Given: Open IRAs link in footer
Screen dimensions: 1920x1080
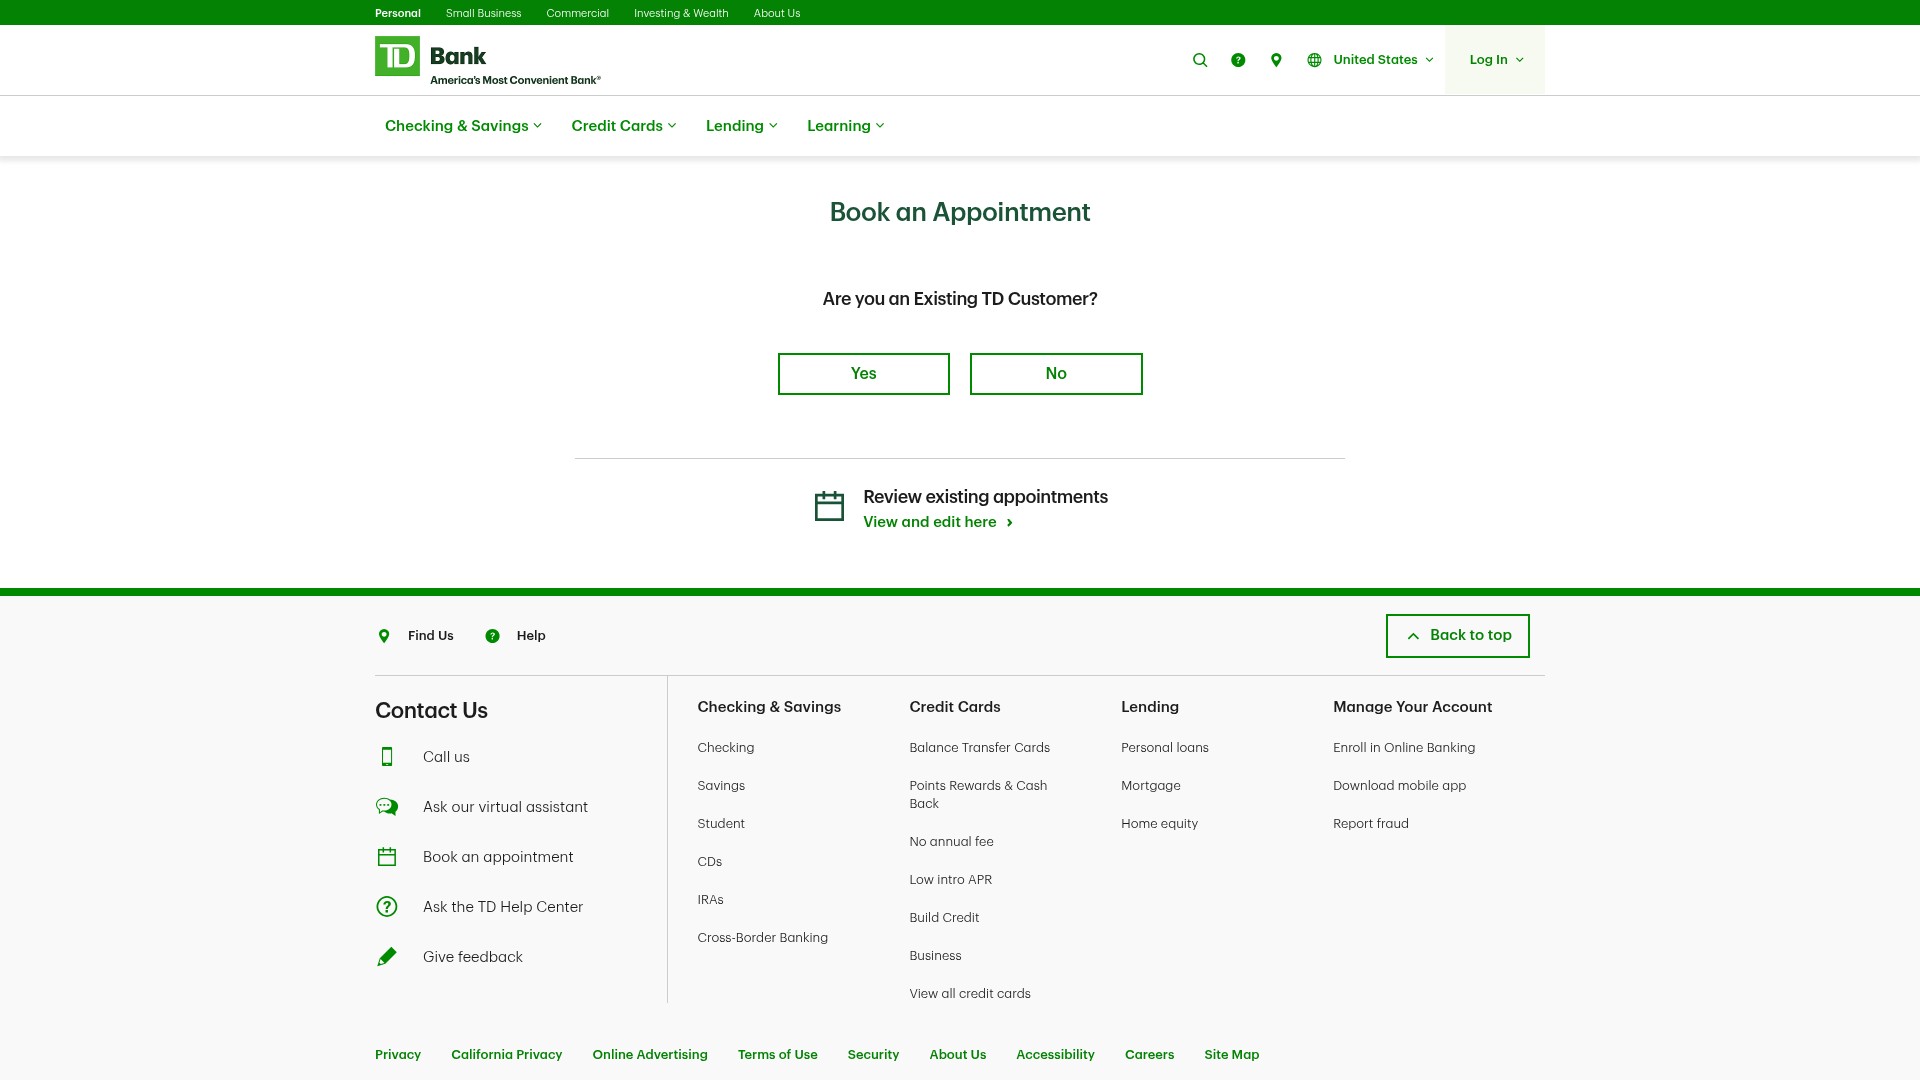Looking at the screenshot, I should [711, 900].
